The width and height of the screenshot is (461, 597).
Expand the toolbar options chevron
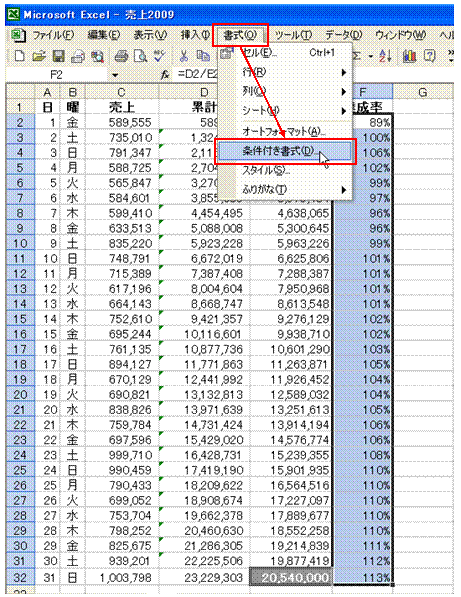coord(451,56)
